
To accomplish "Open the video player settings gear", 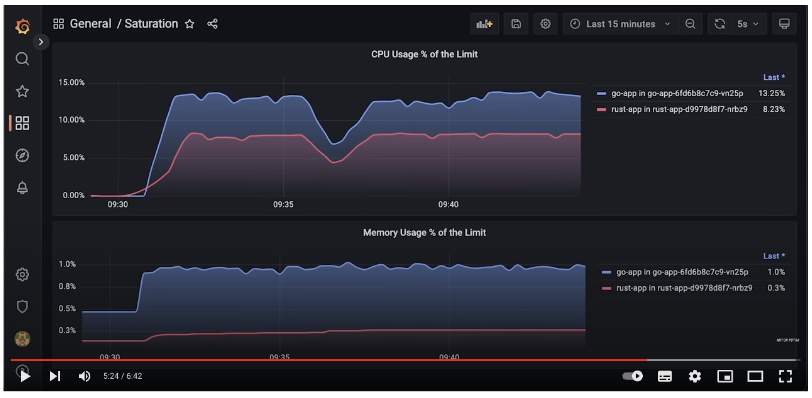I will (x=694, y=376).
